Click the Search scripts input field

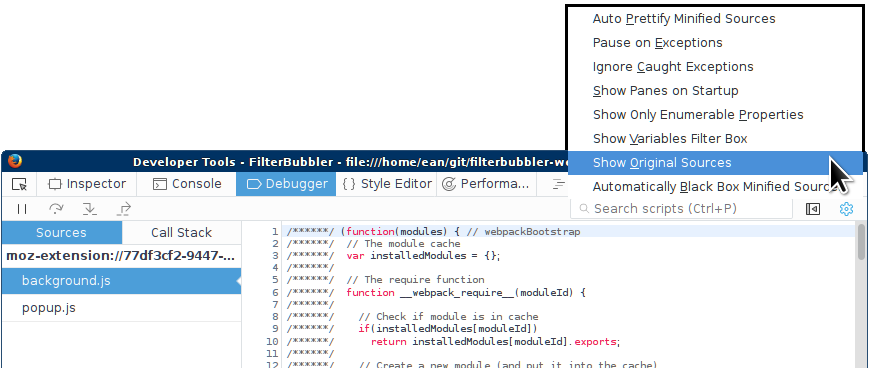pos(681,209)
